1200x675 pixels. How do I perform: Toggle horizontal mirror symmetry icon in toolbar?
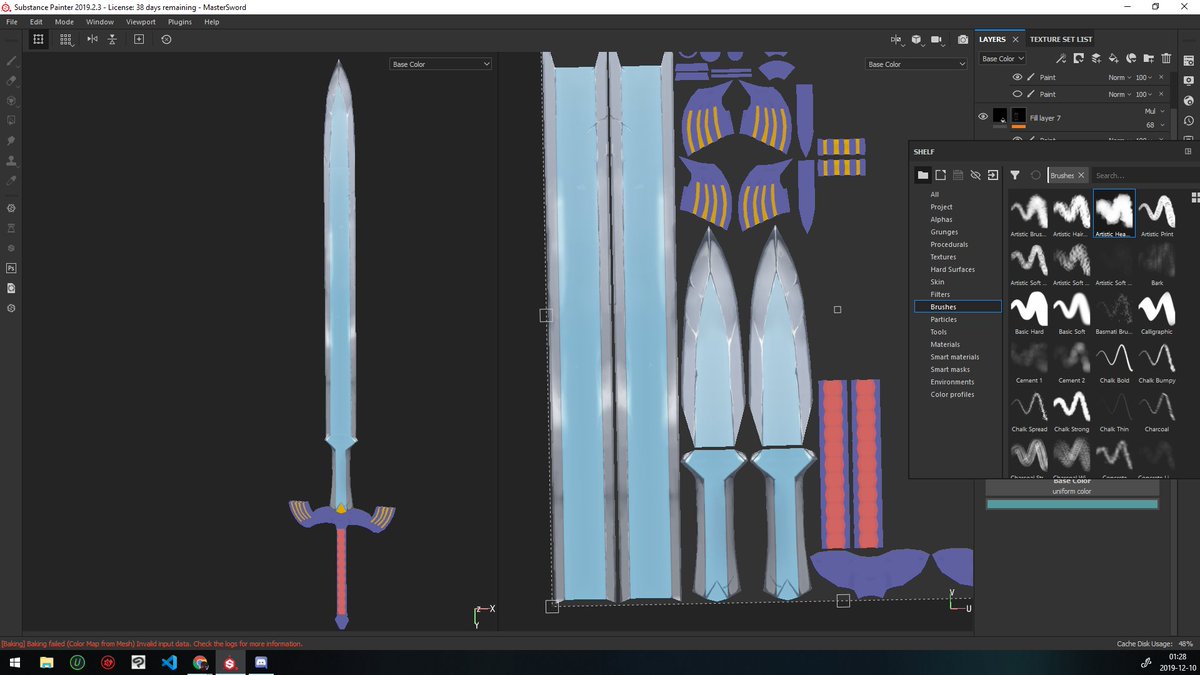tap(92, 39)
